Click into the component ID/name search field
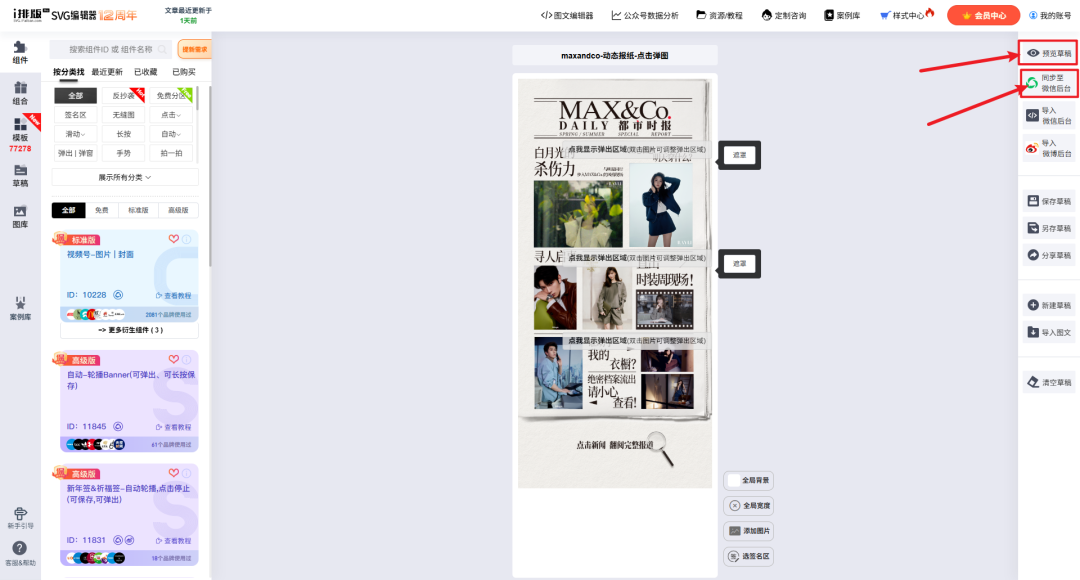1080x580 pixels. click(x=110, y=50)
